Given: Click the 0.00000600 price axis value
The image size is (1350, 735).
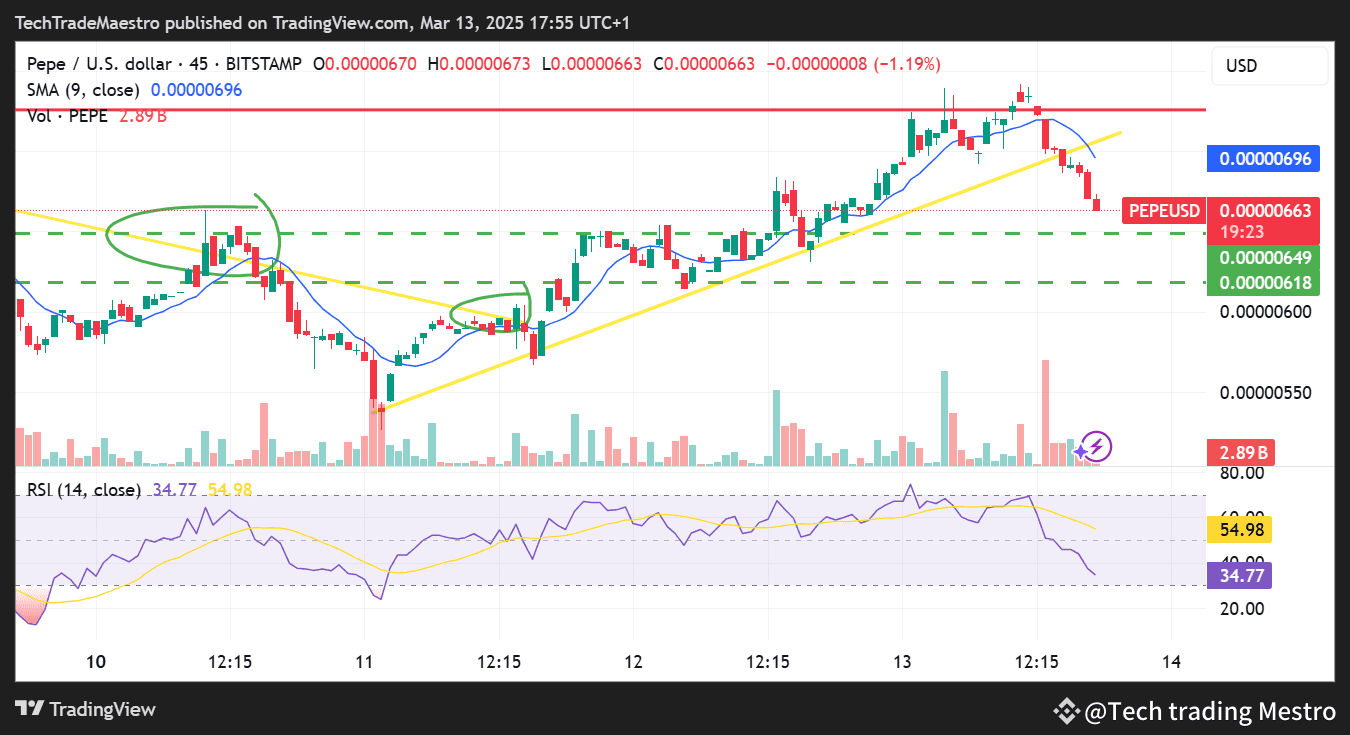Looking at the screenshot, I should [1266, 311].
